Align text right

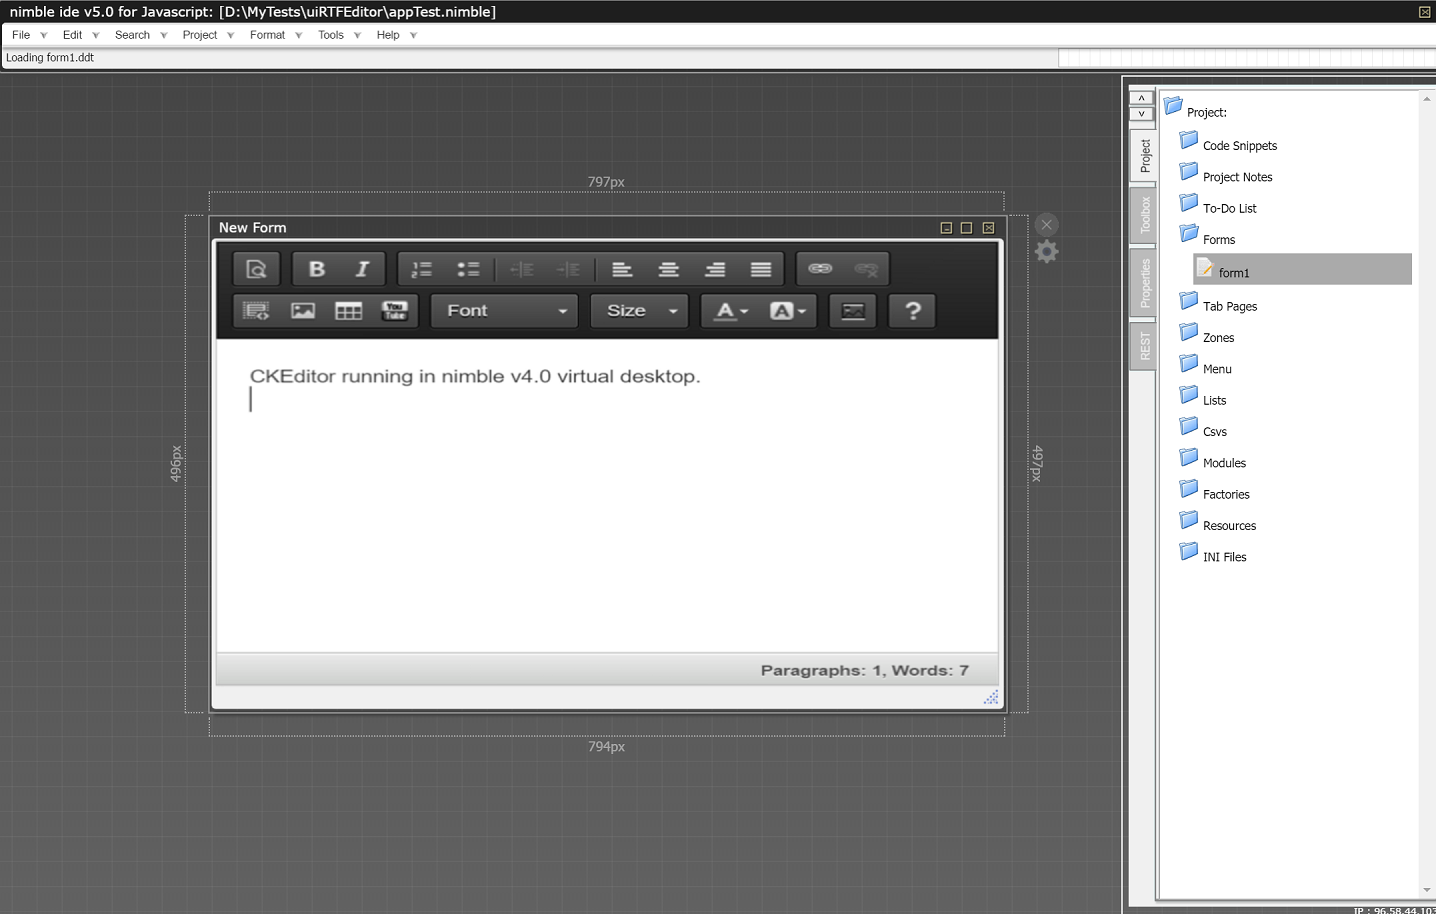tap(714, 269)
